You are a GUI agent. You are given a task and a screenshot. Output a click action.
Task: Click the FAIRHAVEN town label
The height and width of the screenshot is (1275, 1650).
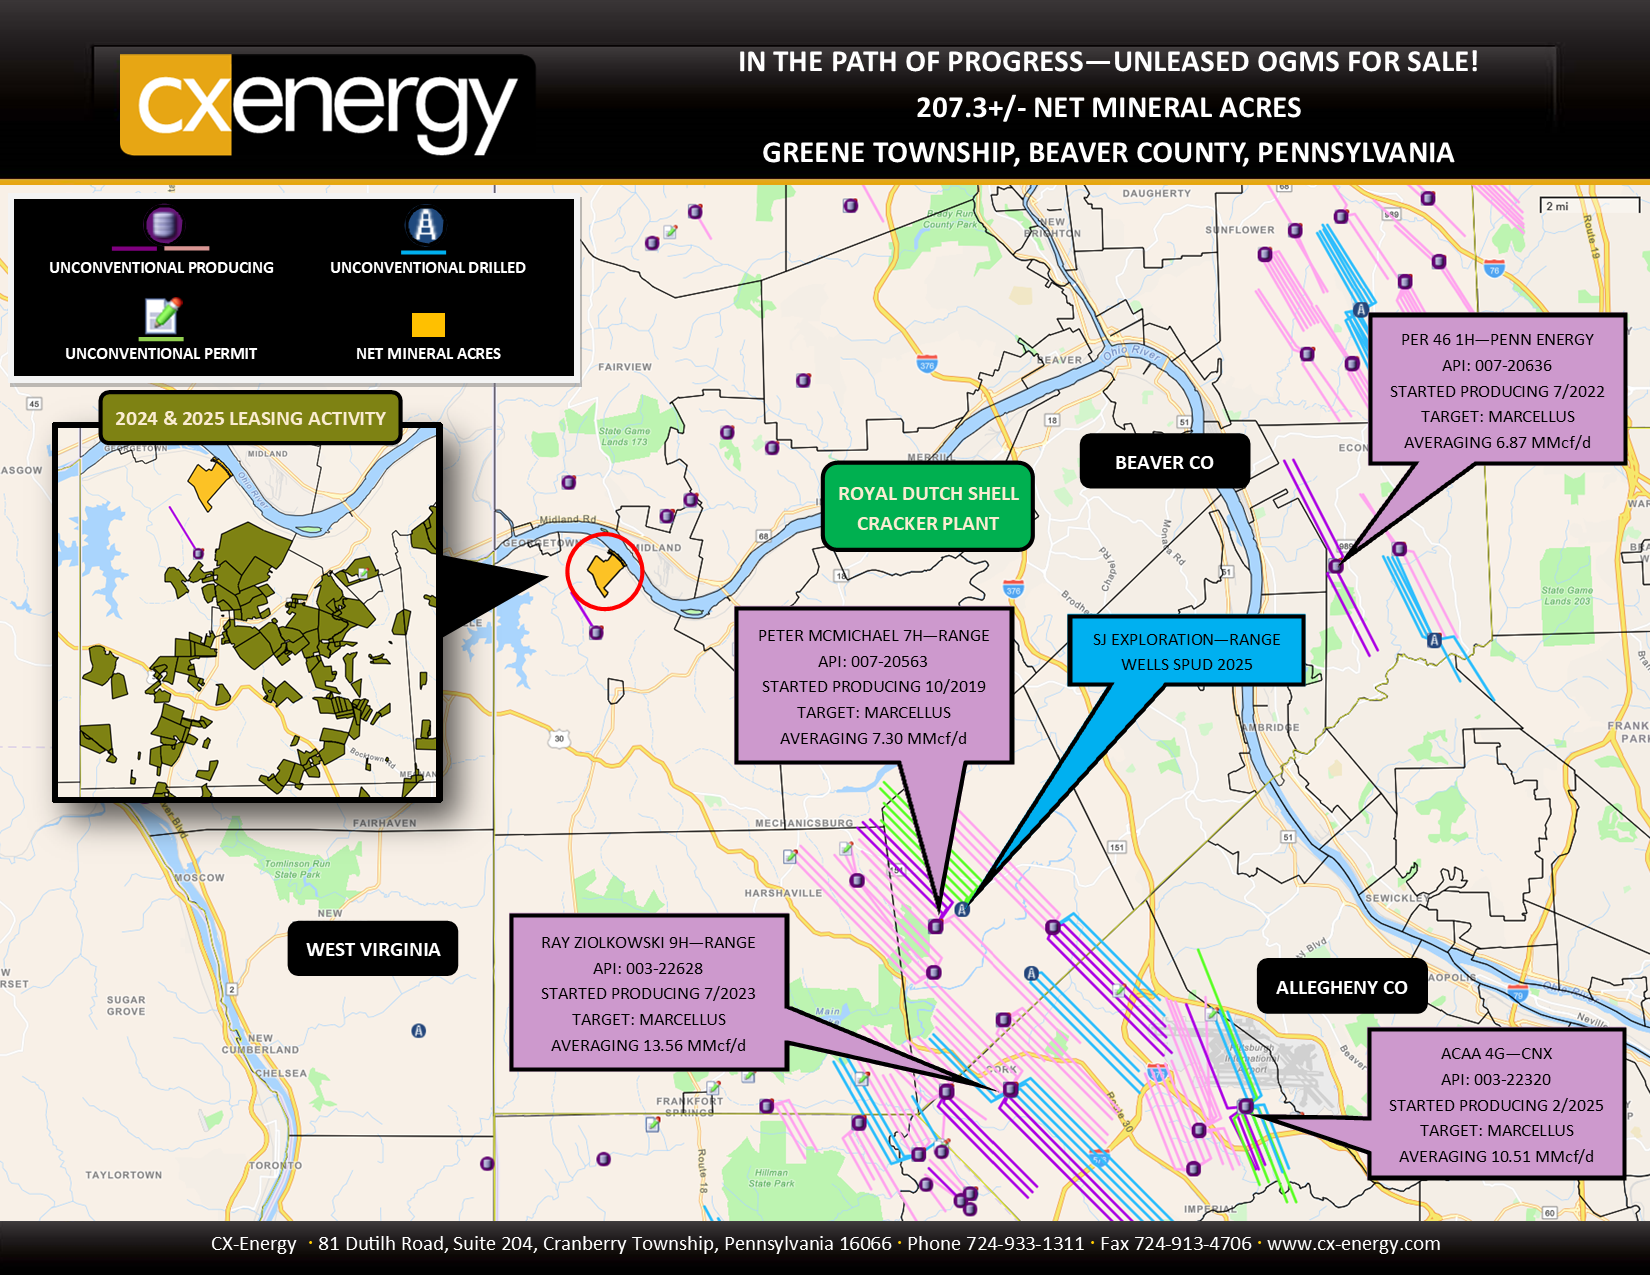click(385, 823)
